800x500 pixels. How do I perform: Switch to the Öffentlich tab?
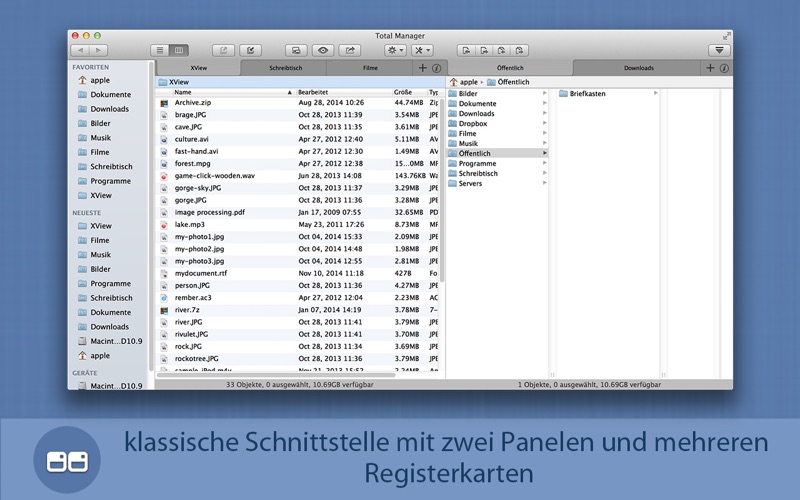pos(510,68)
